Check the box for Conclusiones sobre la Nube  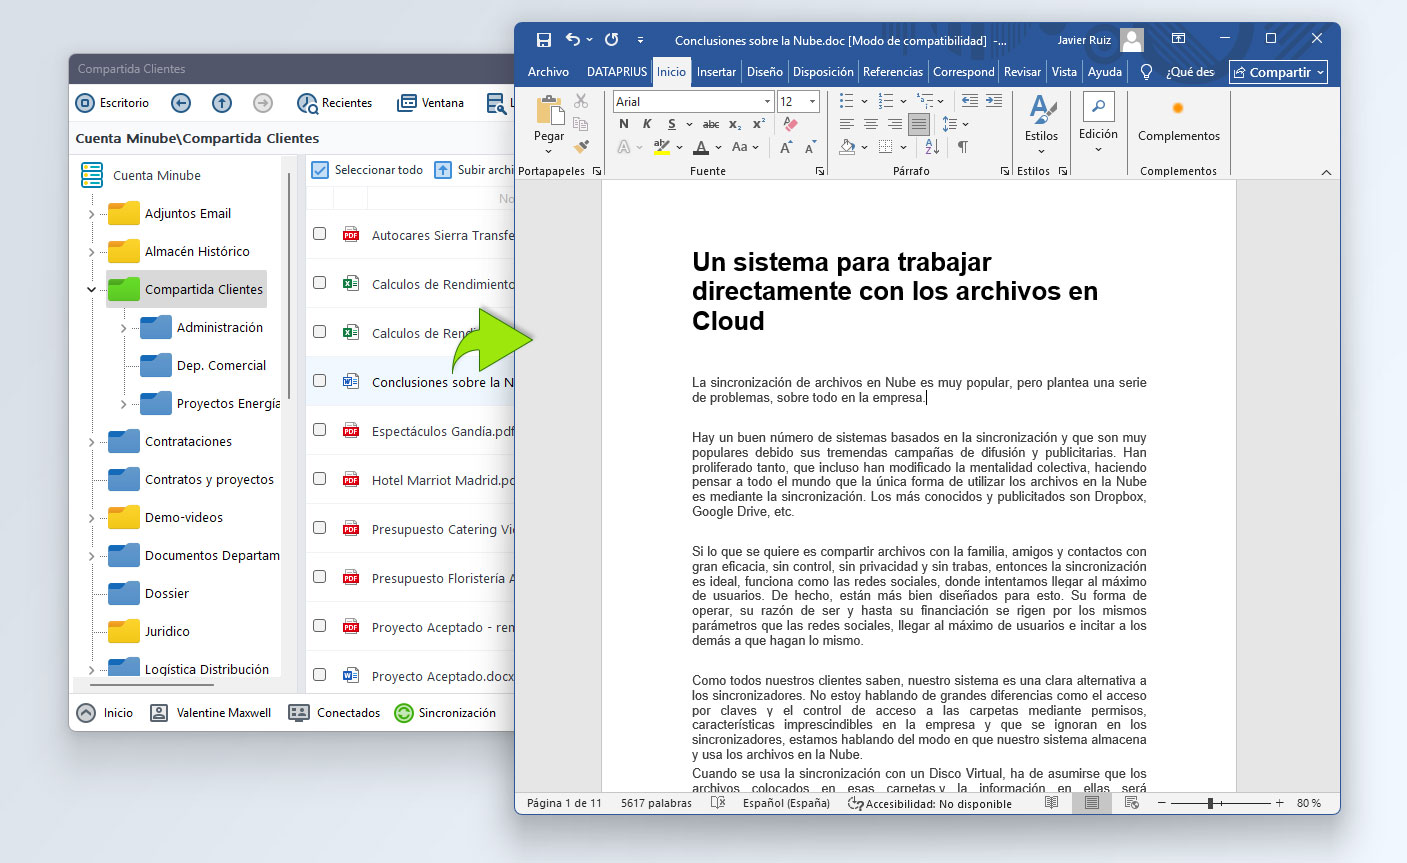[x=319, y=380]
